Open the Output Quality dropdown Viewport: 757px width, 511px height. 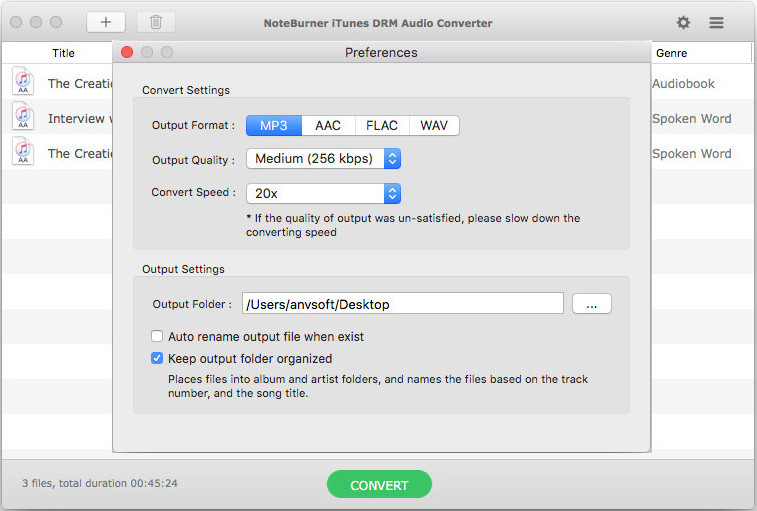[323, 158]
